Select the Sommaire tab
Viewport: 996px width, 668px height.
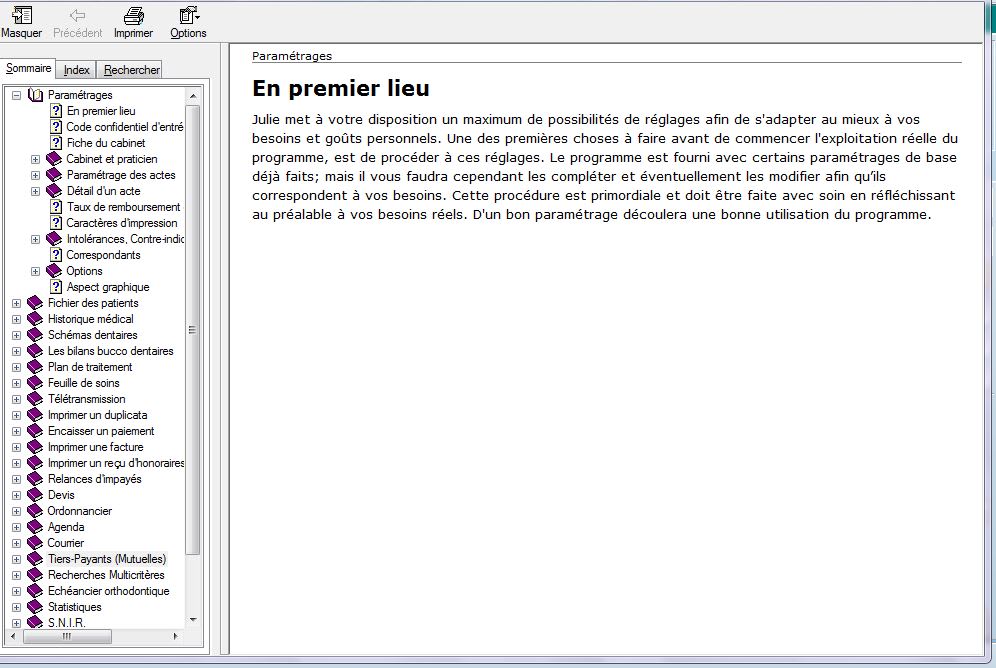click(x=28, y=69)
